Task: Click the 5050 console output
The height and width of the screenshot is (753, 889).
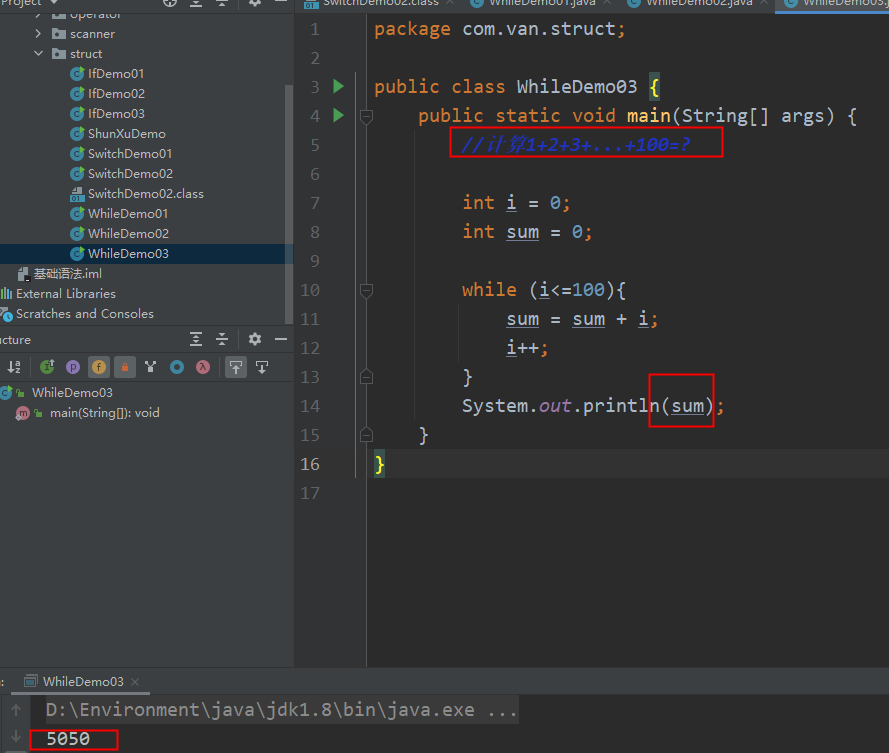Action: (68, 739)
